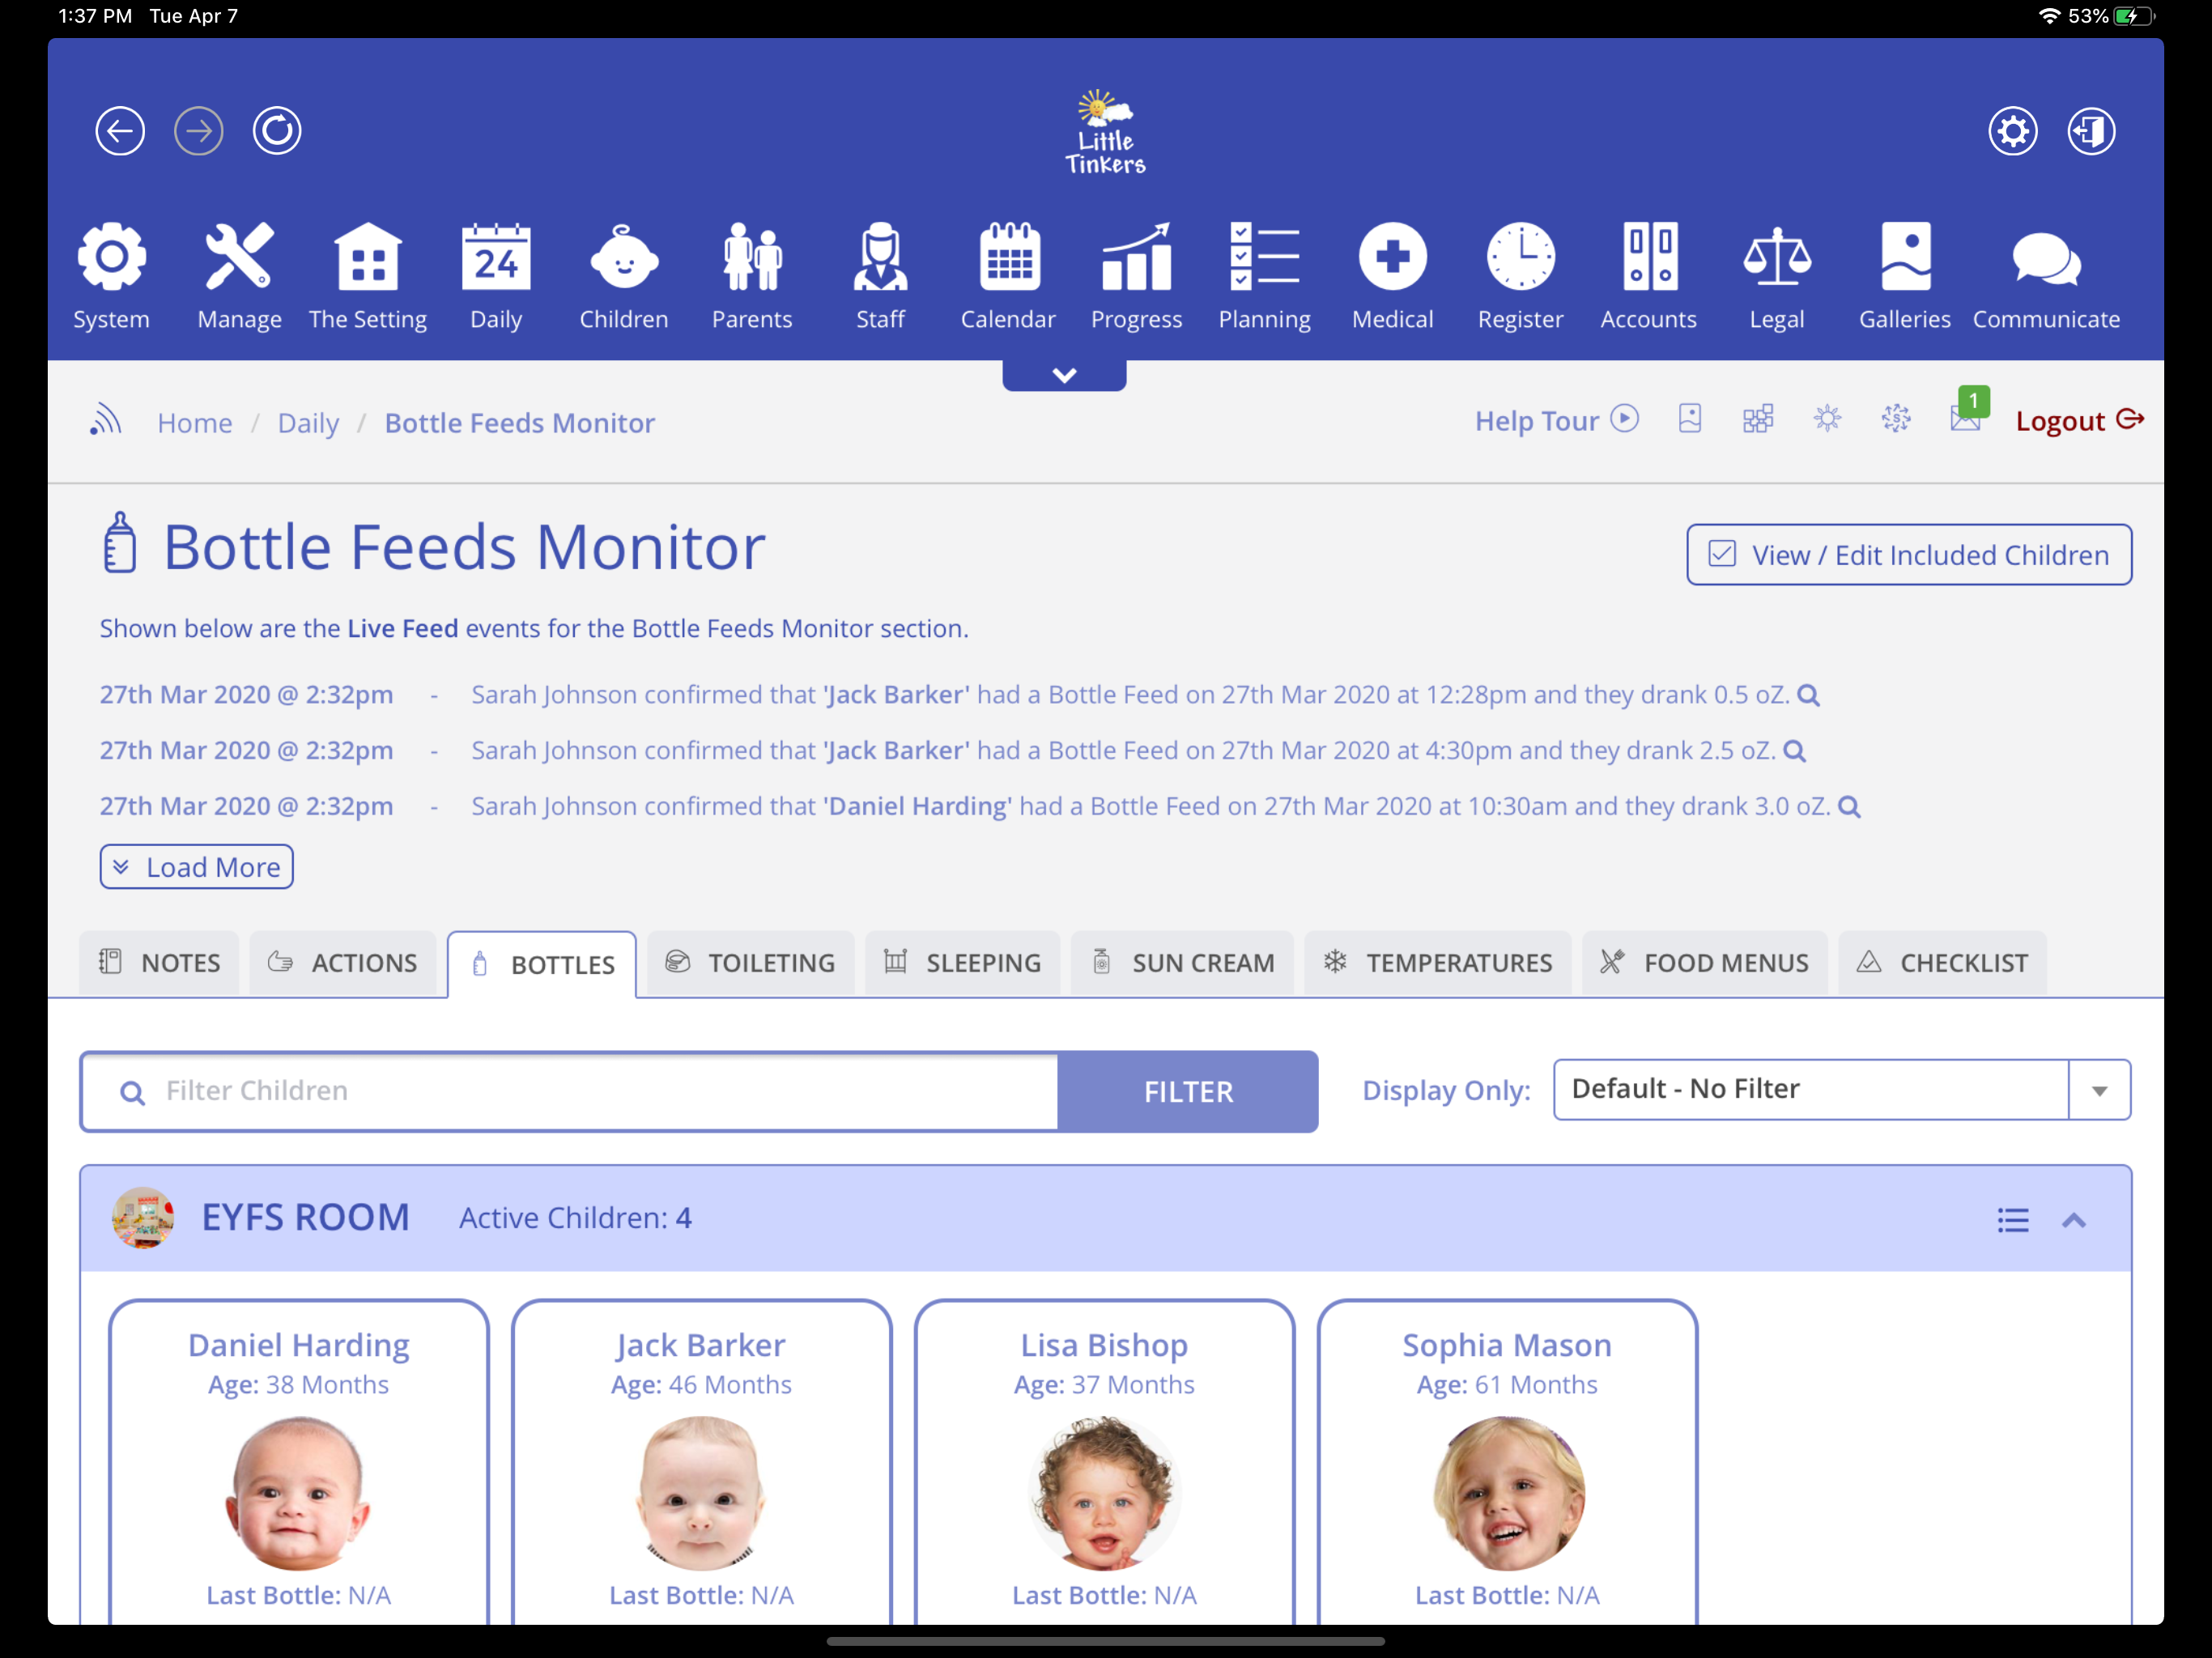
Task: View details of Daniel Harding 3.0 oZ feed
Action: point(1849,807)
